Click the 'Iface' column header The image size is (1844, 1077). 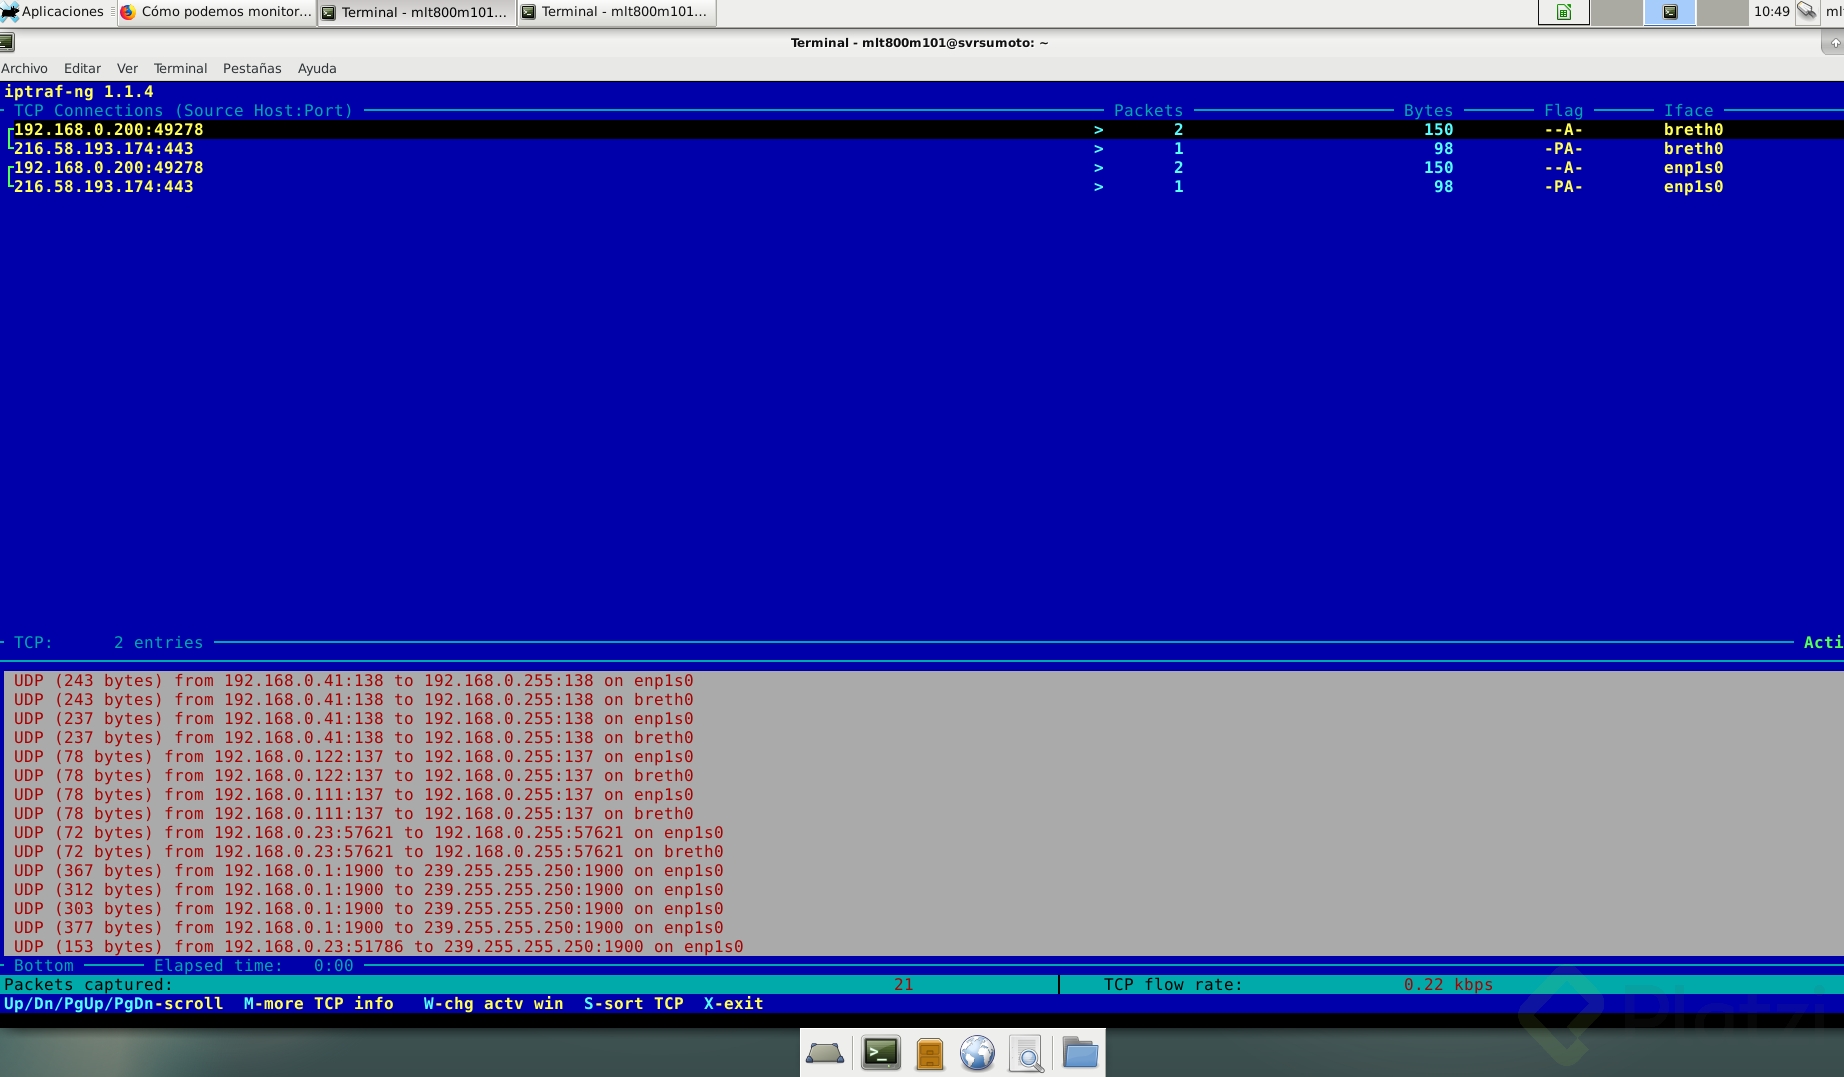click(1688, 110)
